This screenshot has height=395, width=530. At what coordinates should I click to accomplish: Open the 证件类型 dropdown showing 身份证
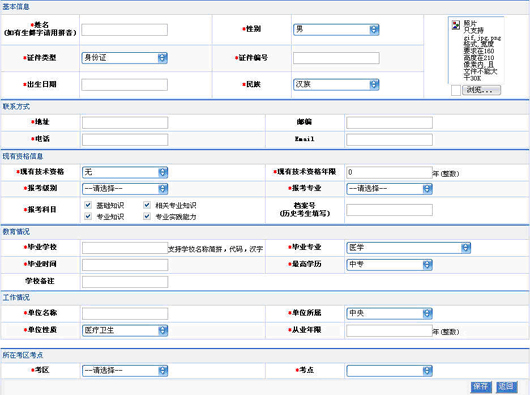tap(124, 58)
